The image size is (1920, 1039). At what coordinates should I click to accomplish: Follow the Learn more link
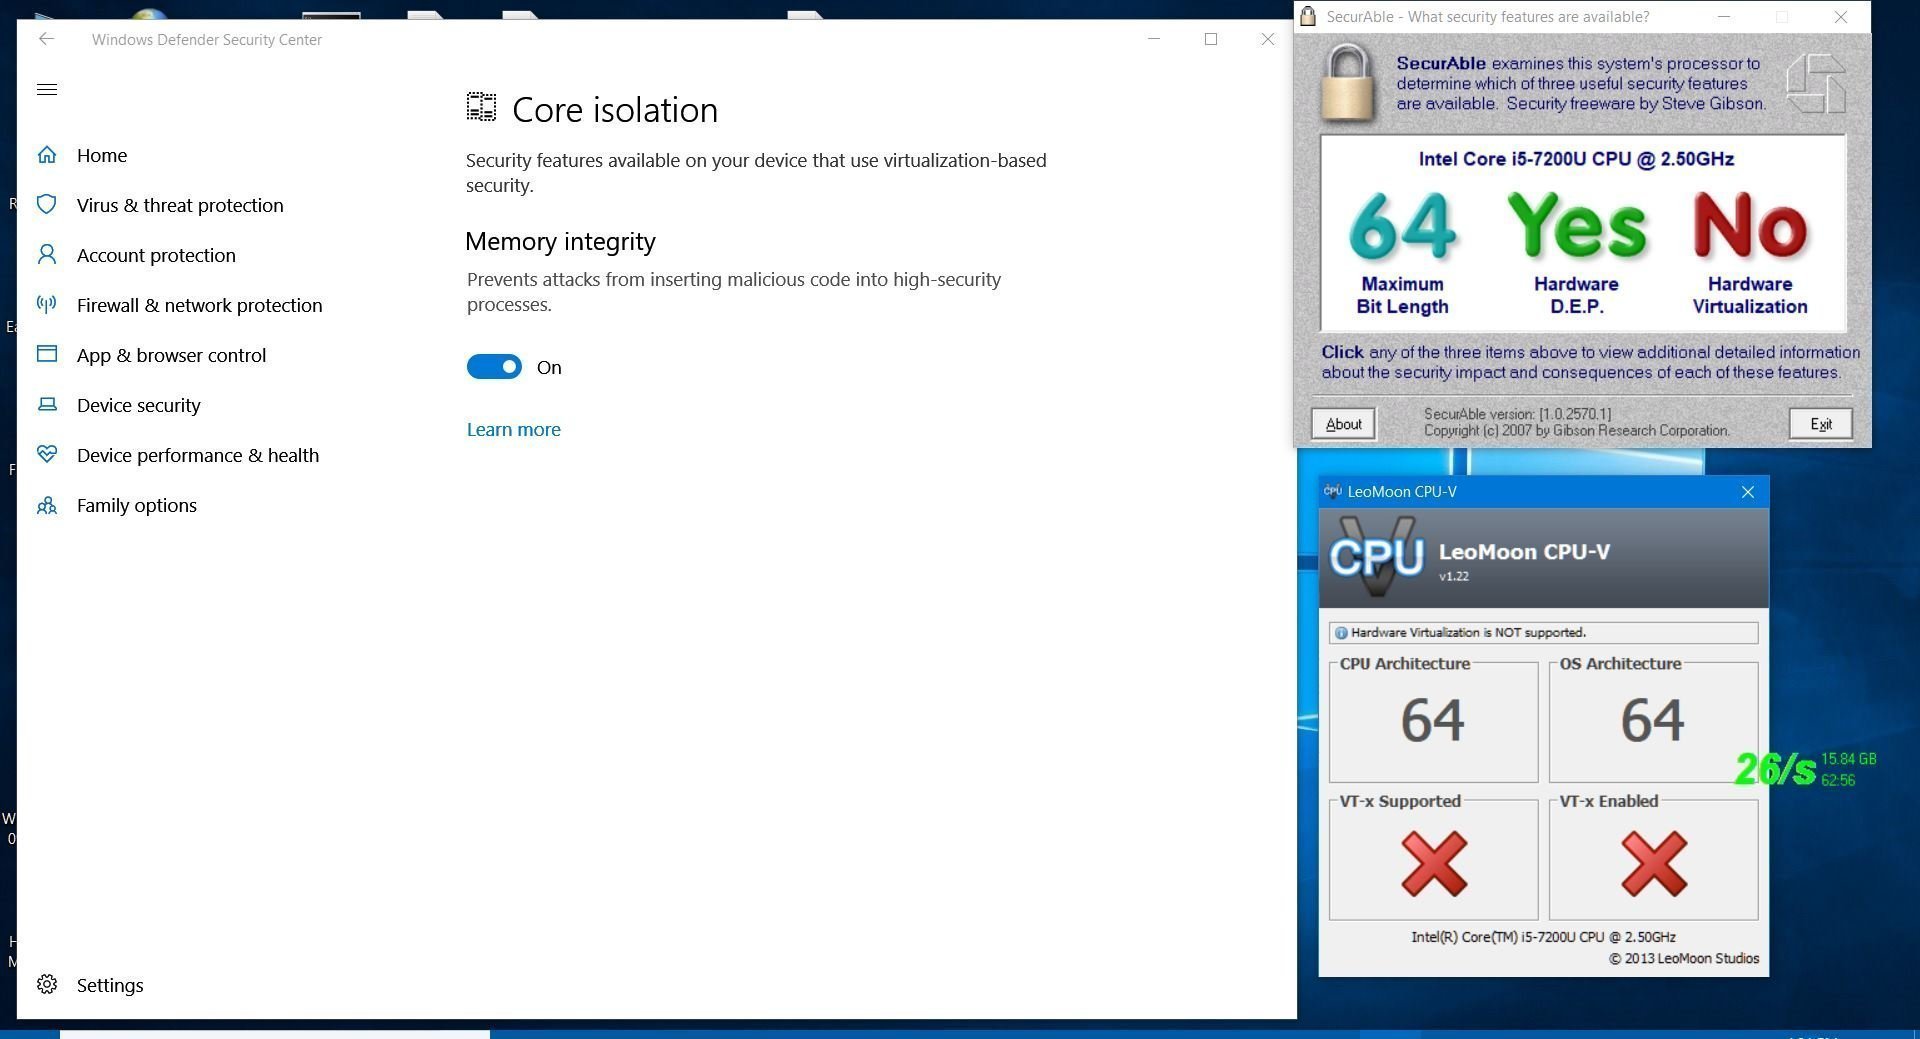point(514,429)
